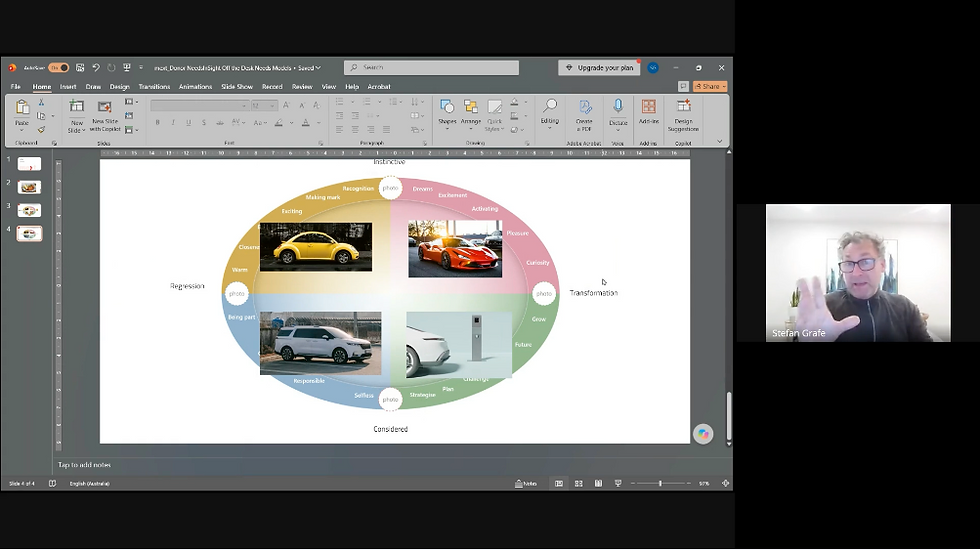This screenshot has width=980, height=550.
Task: Toggle the AutoSave switch
Action: pyautogui.click(x=59, y=68)
